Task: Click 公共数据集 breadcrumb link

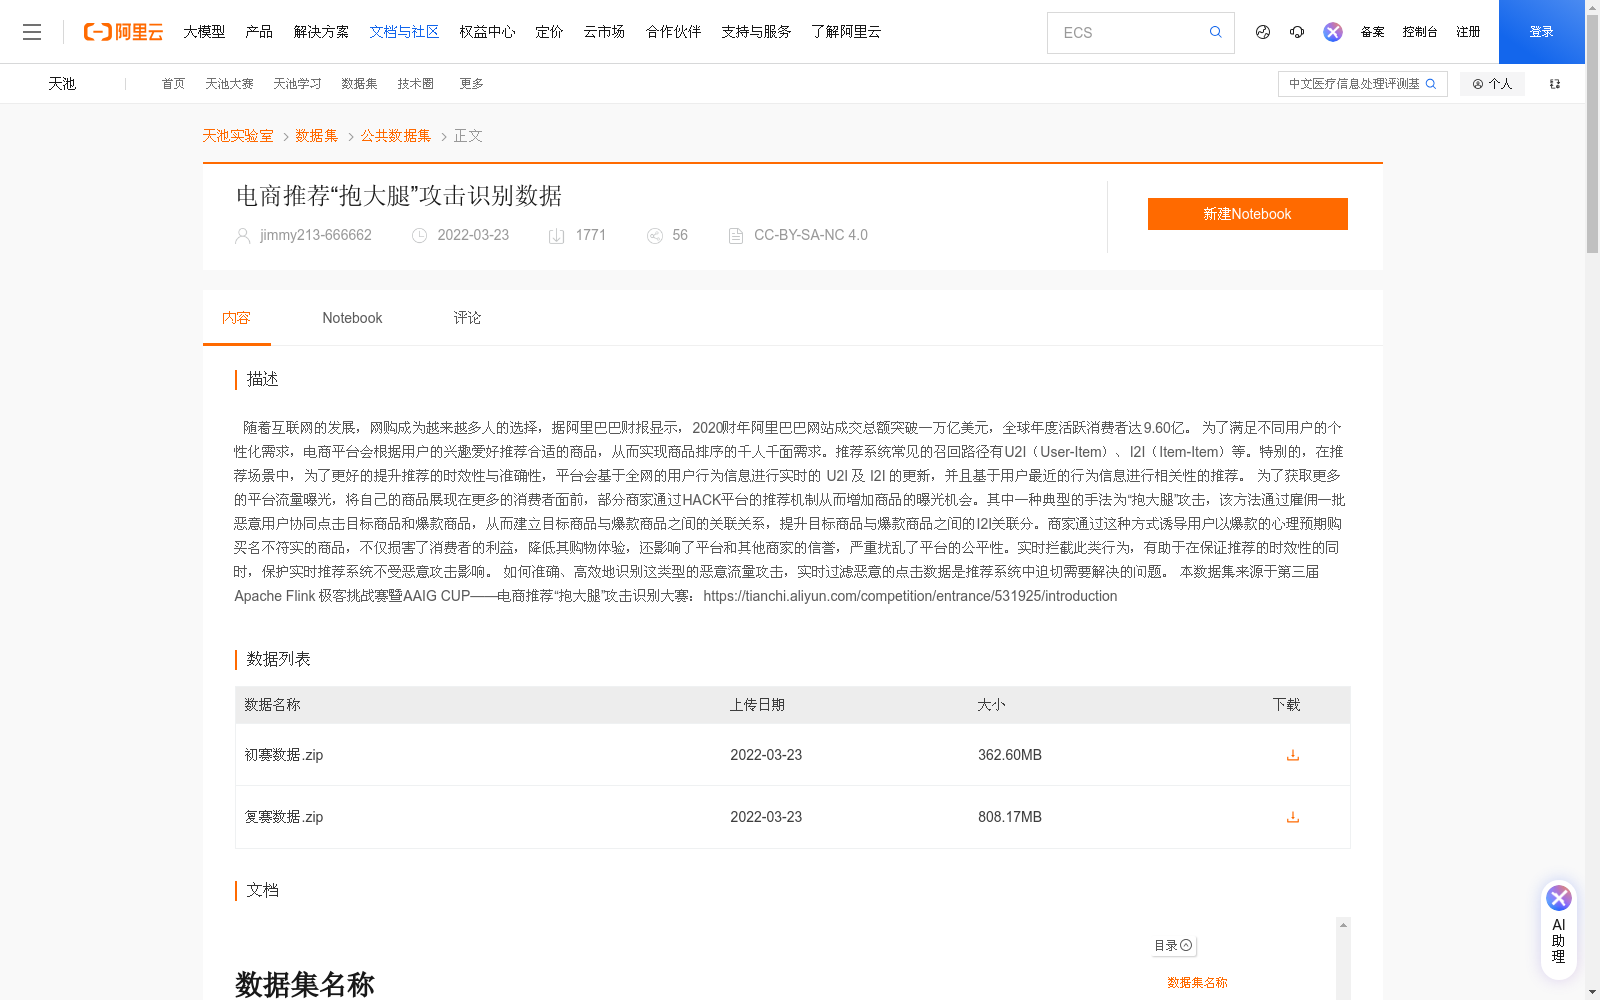Action: tap(396, 136)
